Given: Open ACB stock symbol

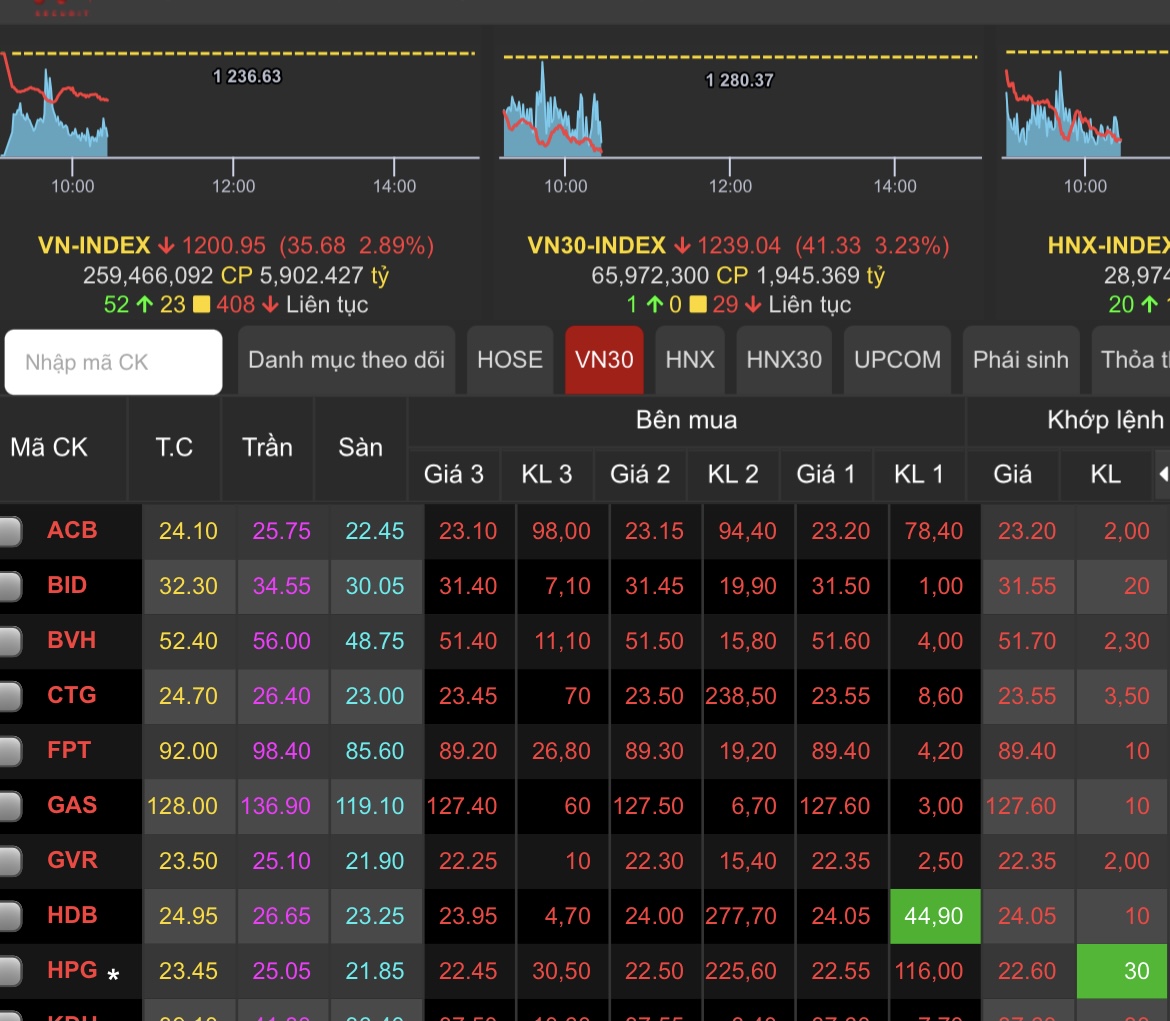Looking at the screenshot, I should [x=72, y=530].
